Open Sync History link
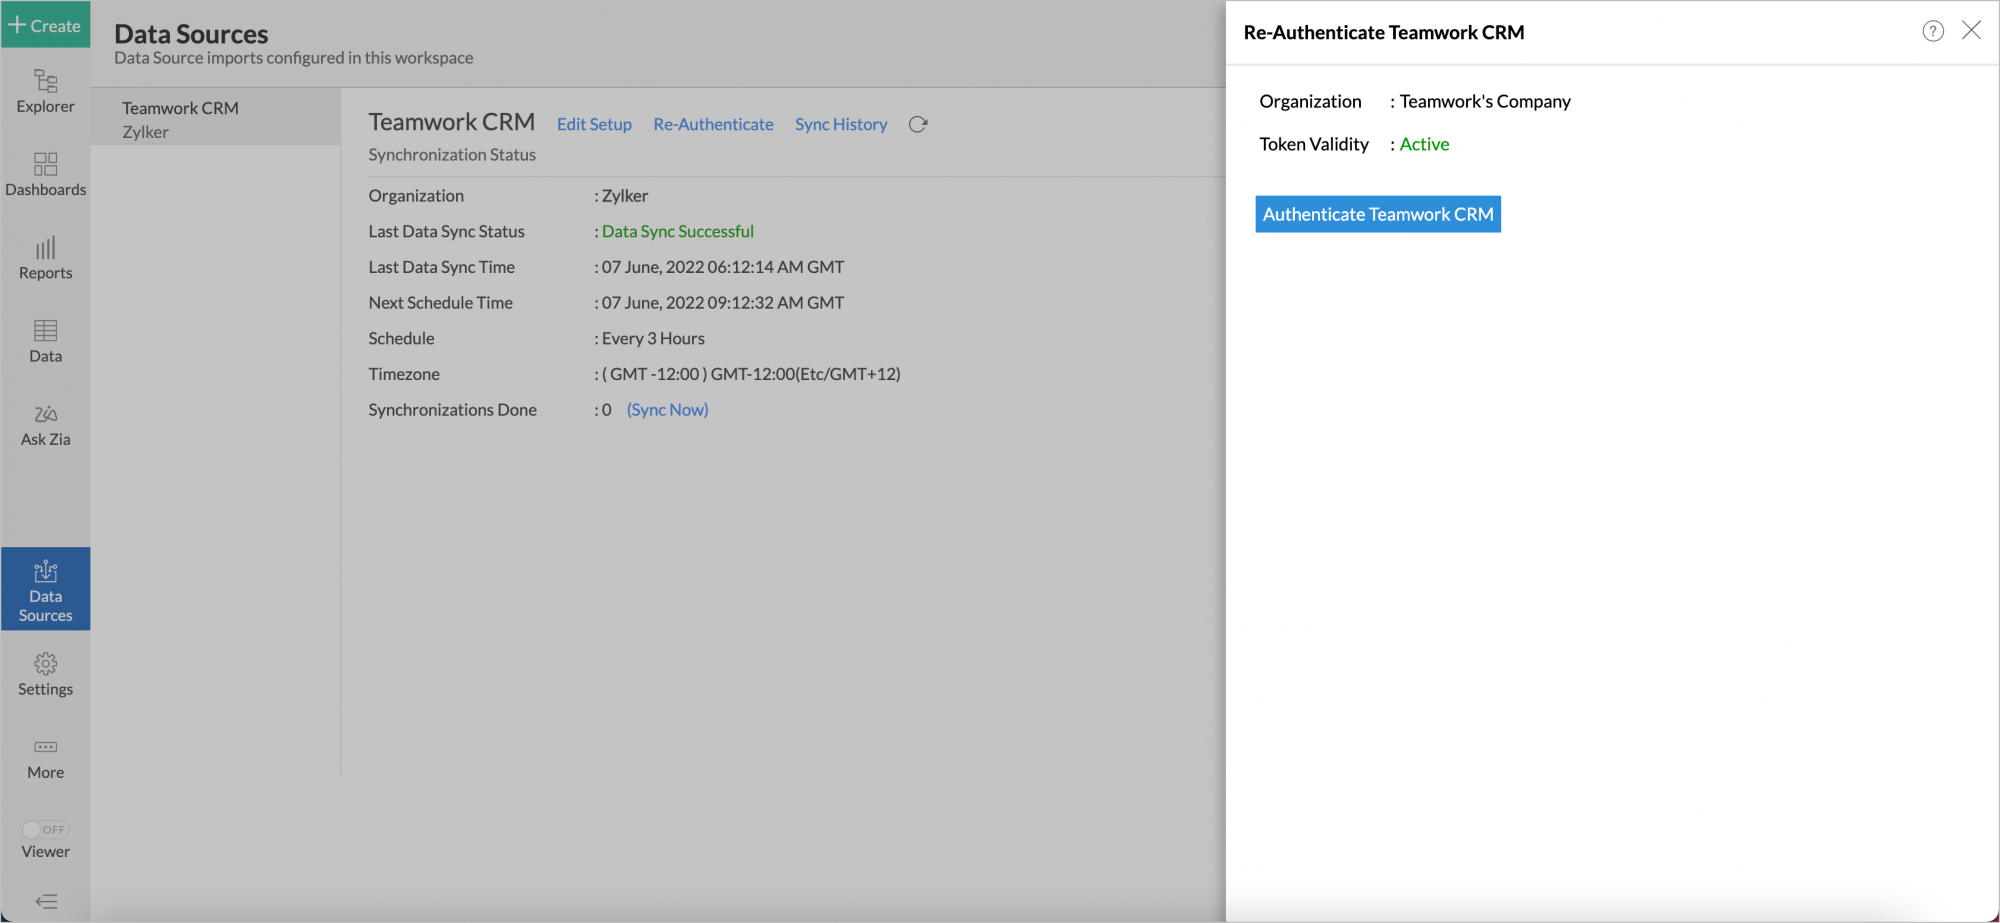The width and height of the screenshot is (2000, 923). click(841, 124)
